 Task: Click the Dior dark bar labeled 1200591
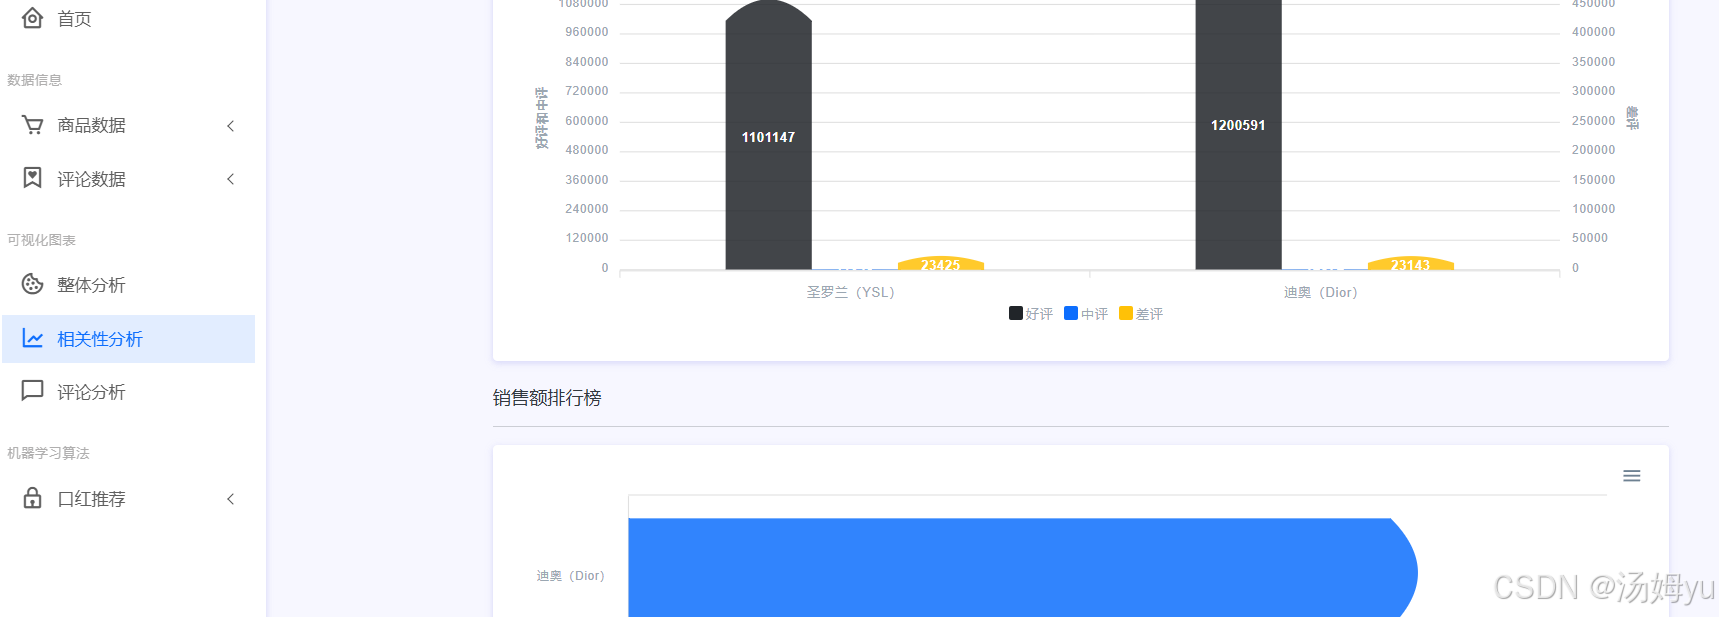coord(1238,135)
